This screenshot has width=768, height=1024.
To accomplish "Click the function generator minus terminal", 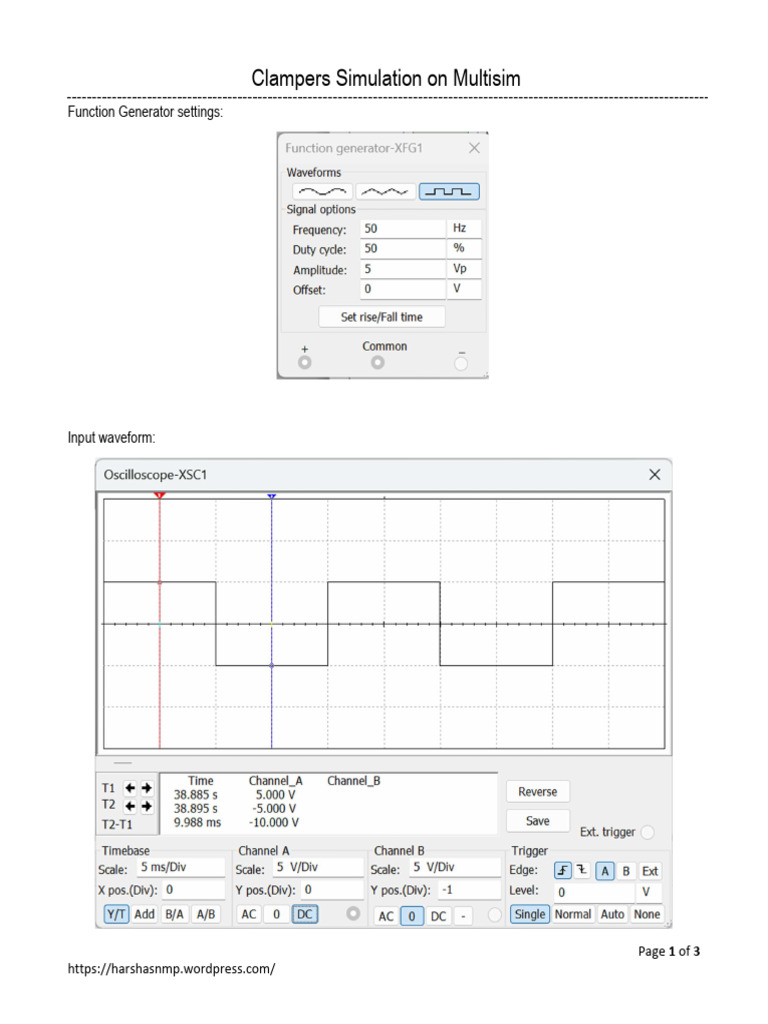I will pyautogui.click(x=461, y=363).
